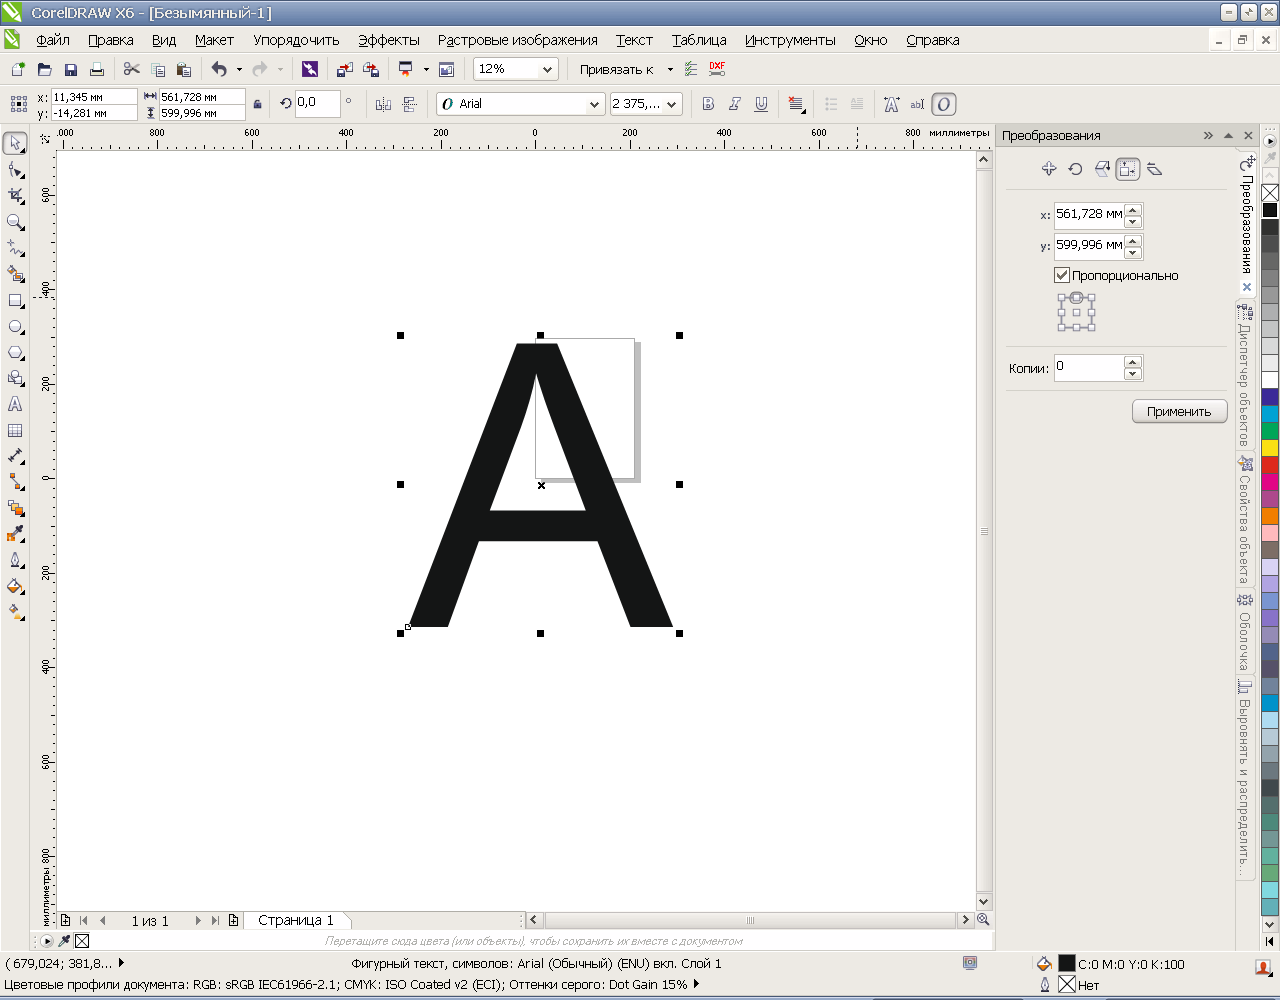The width and height of the screenshot is (1280, 1000).
Task: Choose the Ellipse tool
Action: [15, 327]
